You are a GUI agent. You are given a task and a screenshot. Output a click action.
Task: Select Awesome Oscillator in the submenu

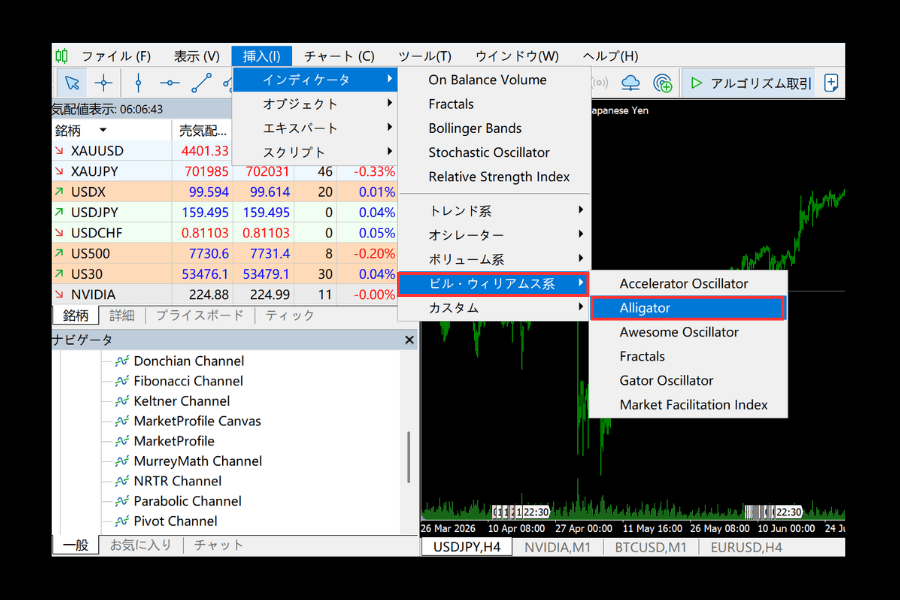click(x=679, y=332)
